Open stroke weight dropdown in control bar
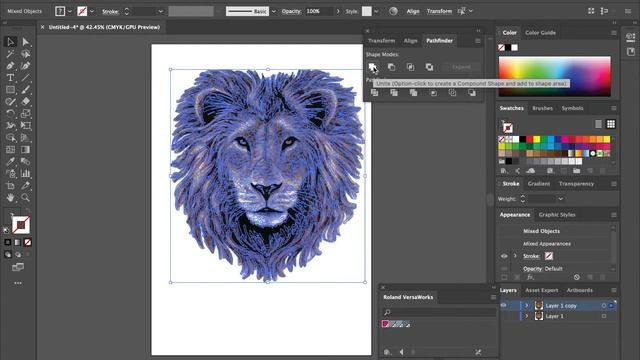This screenshot has height=360, width=640. click(x=160, y=11)
